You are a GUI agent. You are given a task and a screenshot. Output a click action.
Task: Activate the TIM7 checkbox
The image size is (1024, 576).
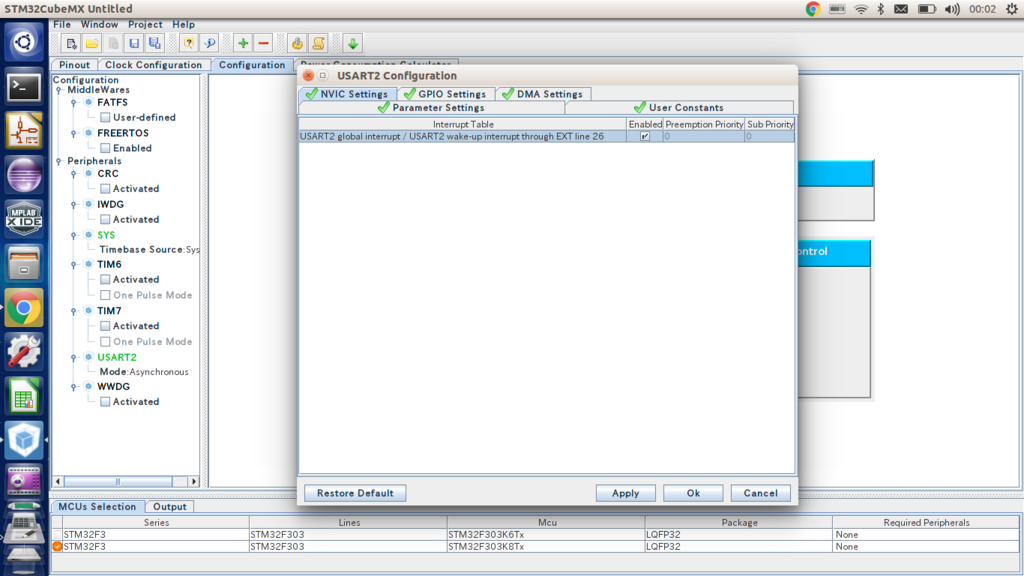tap(105, 326)
